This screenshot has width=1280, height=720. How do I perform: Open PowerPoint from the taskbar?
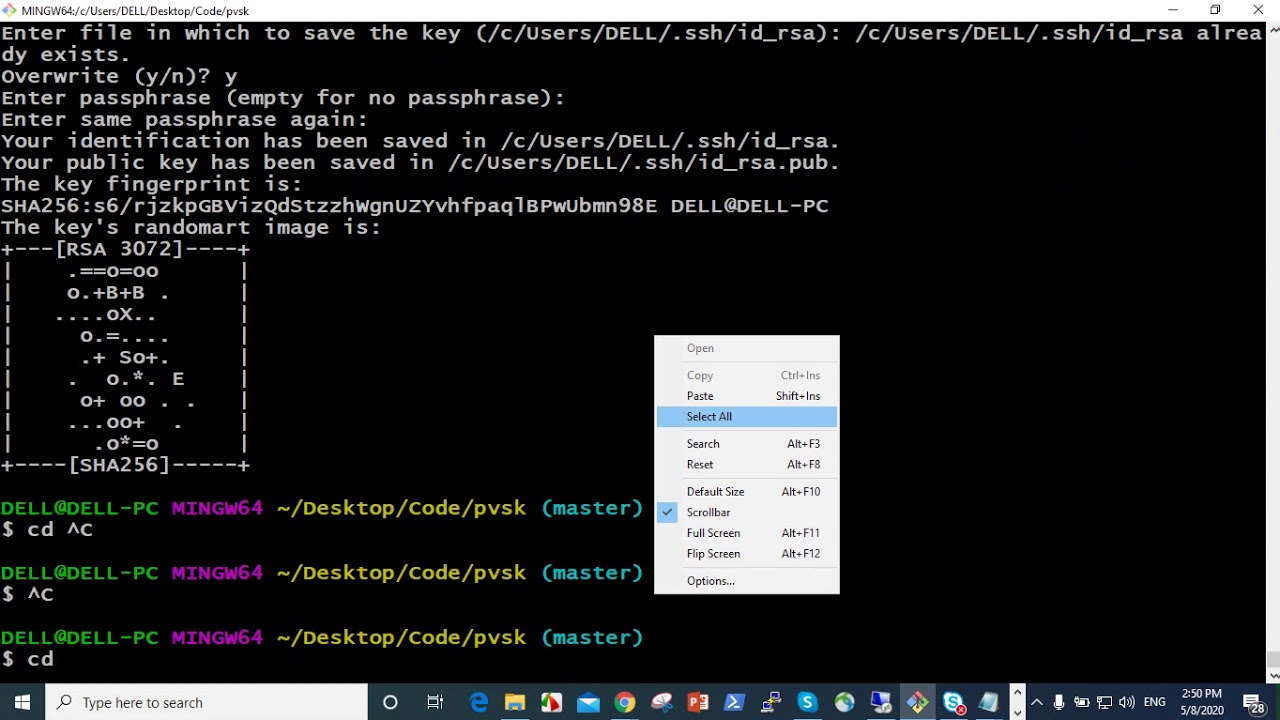point(698,702)
